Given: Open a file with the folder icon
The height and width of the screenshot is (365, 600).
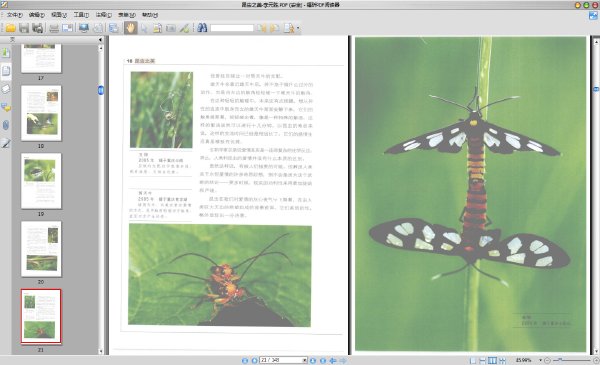Looking at the screenshot, I should (x=10, y=28).
